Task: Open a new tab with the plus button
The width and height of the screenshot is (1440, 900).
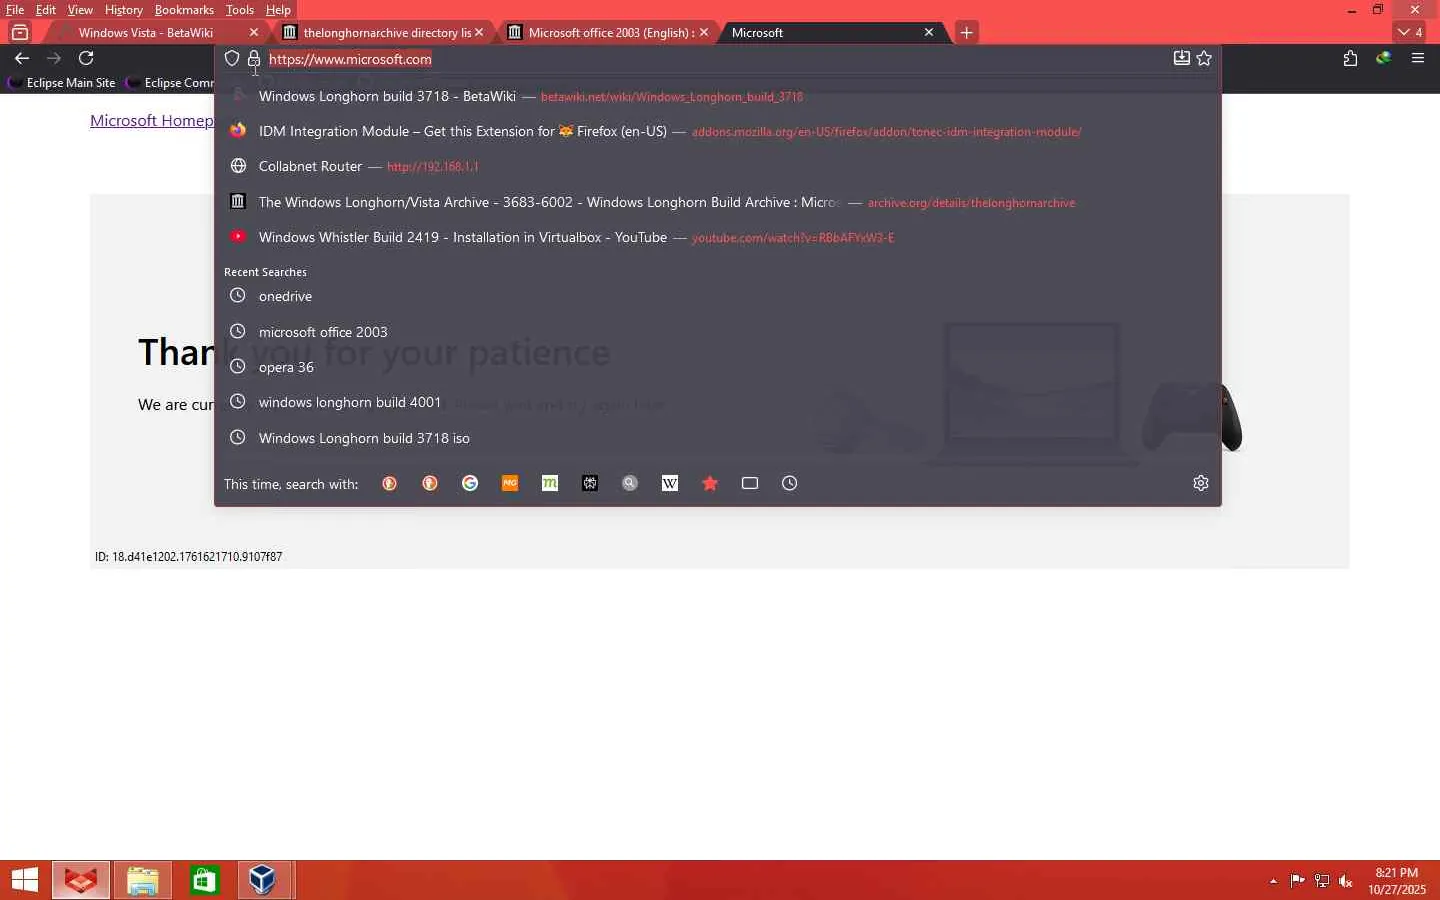Action: point(966,32)
